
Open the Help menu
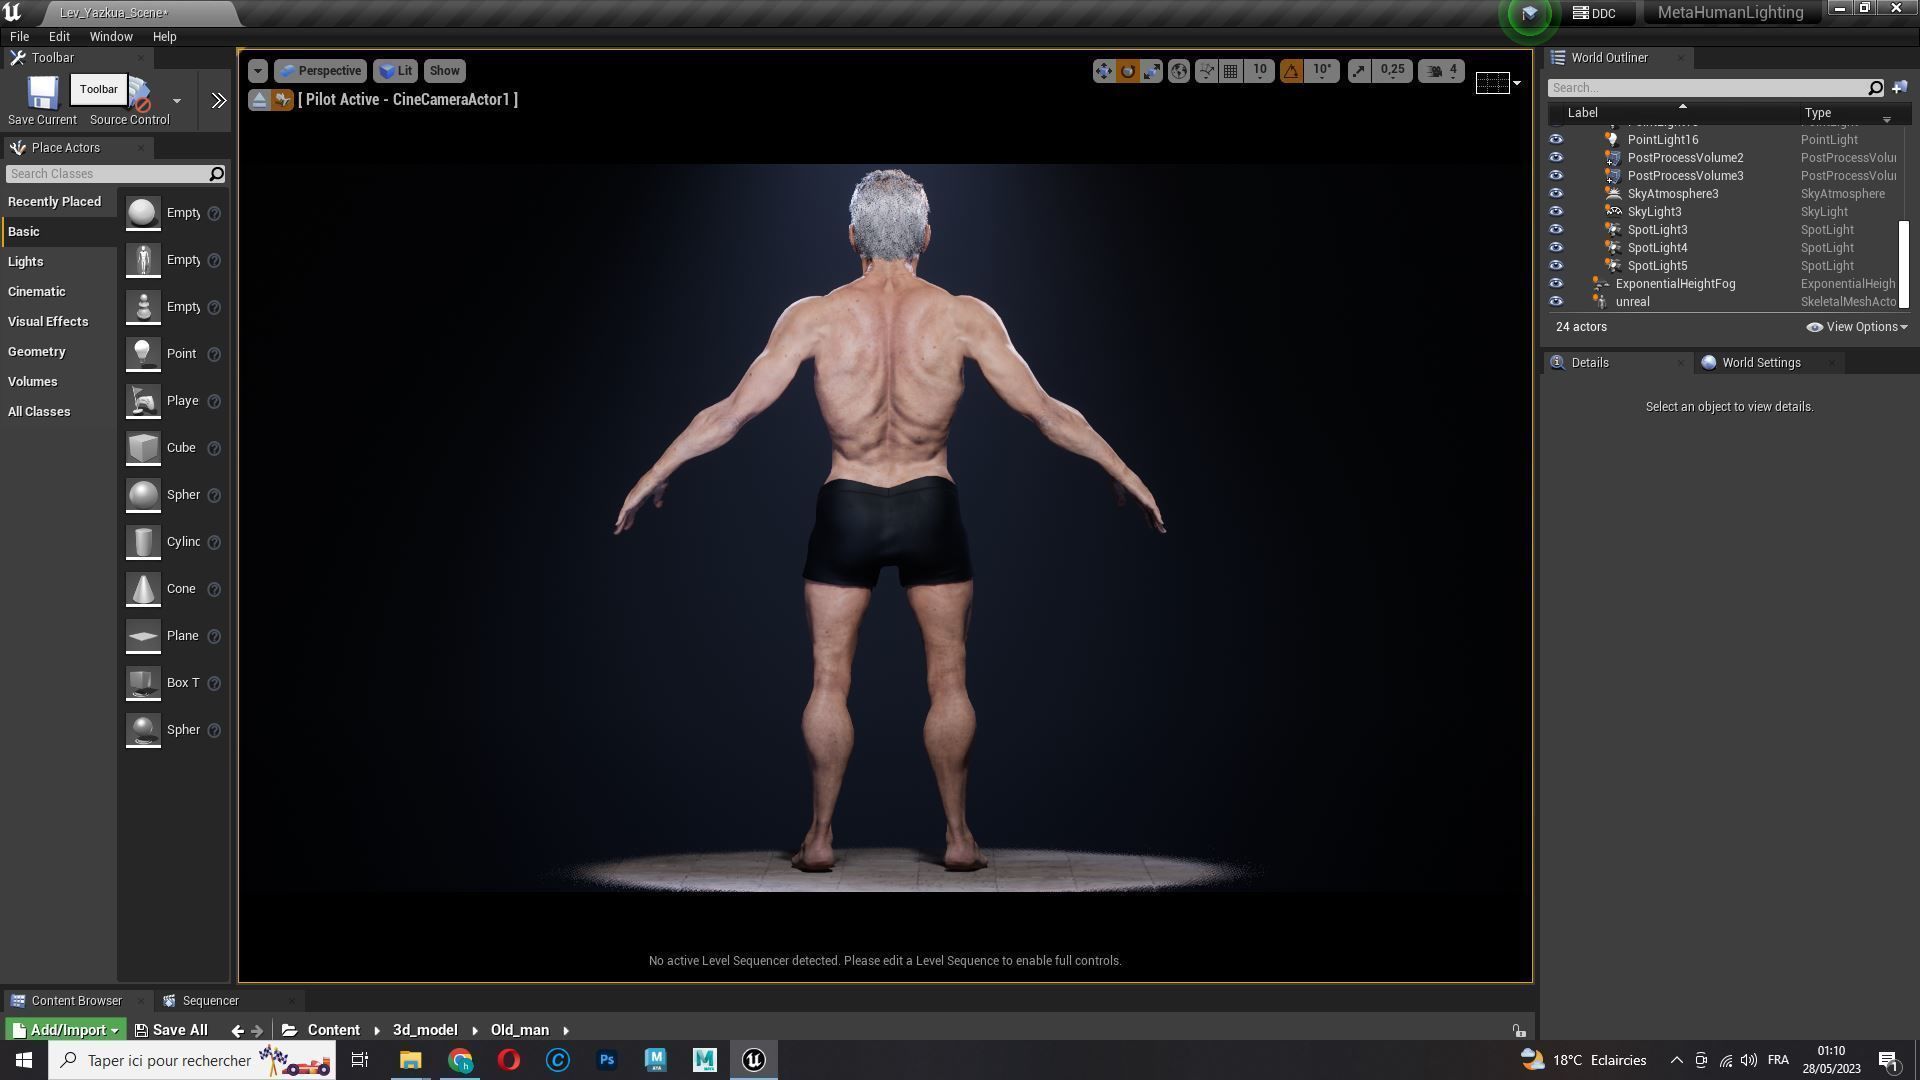pos(165,37)
